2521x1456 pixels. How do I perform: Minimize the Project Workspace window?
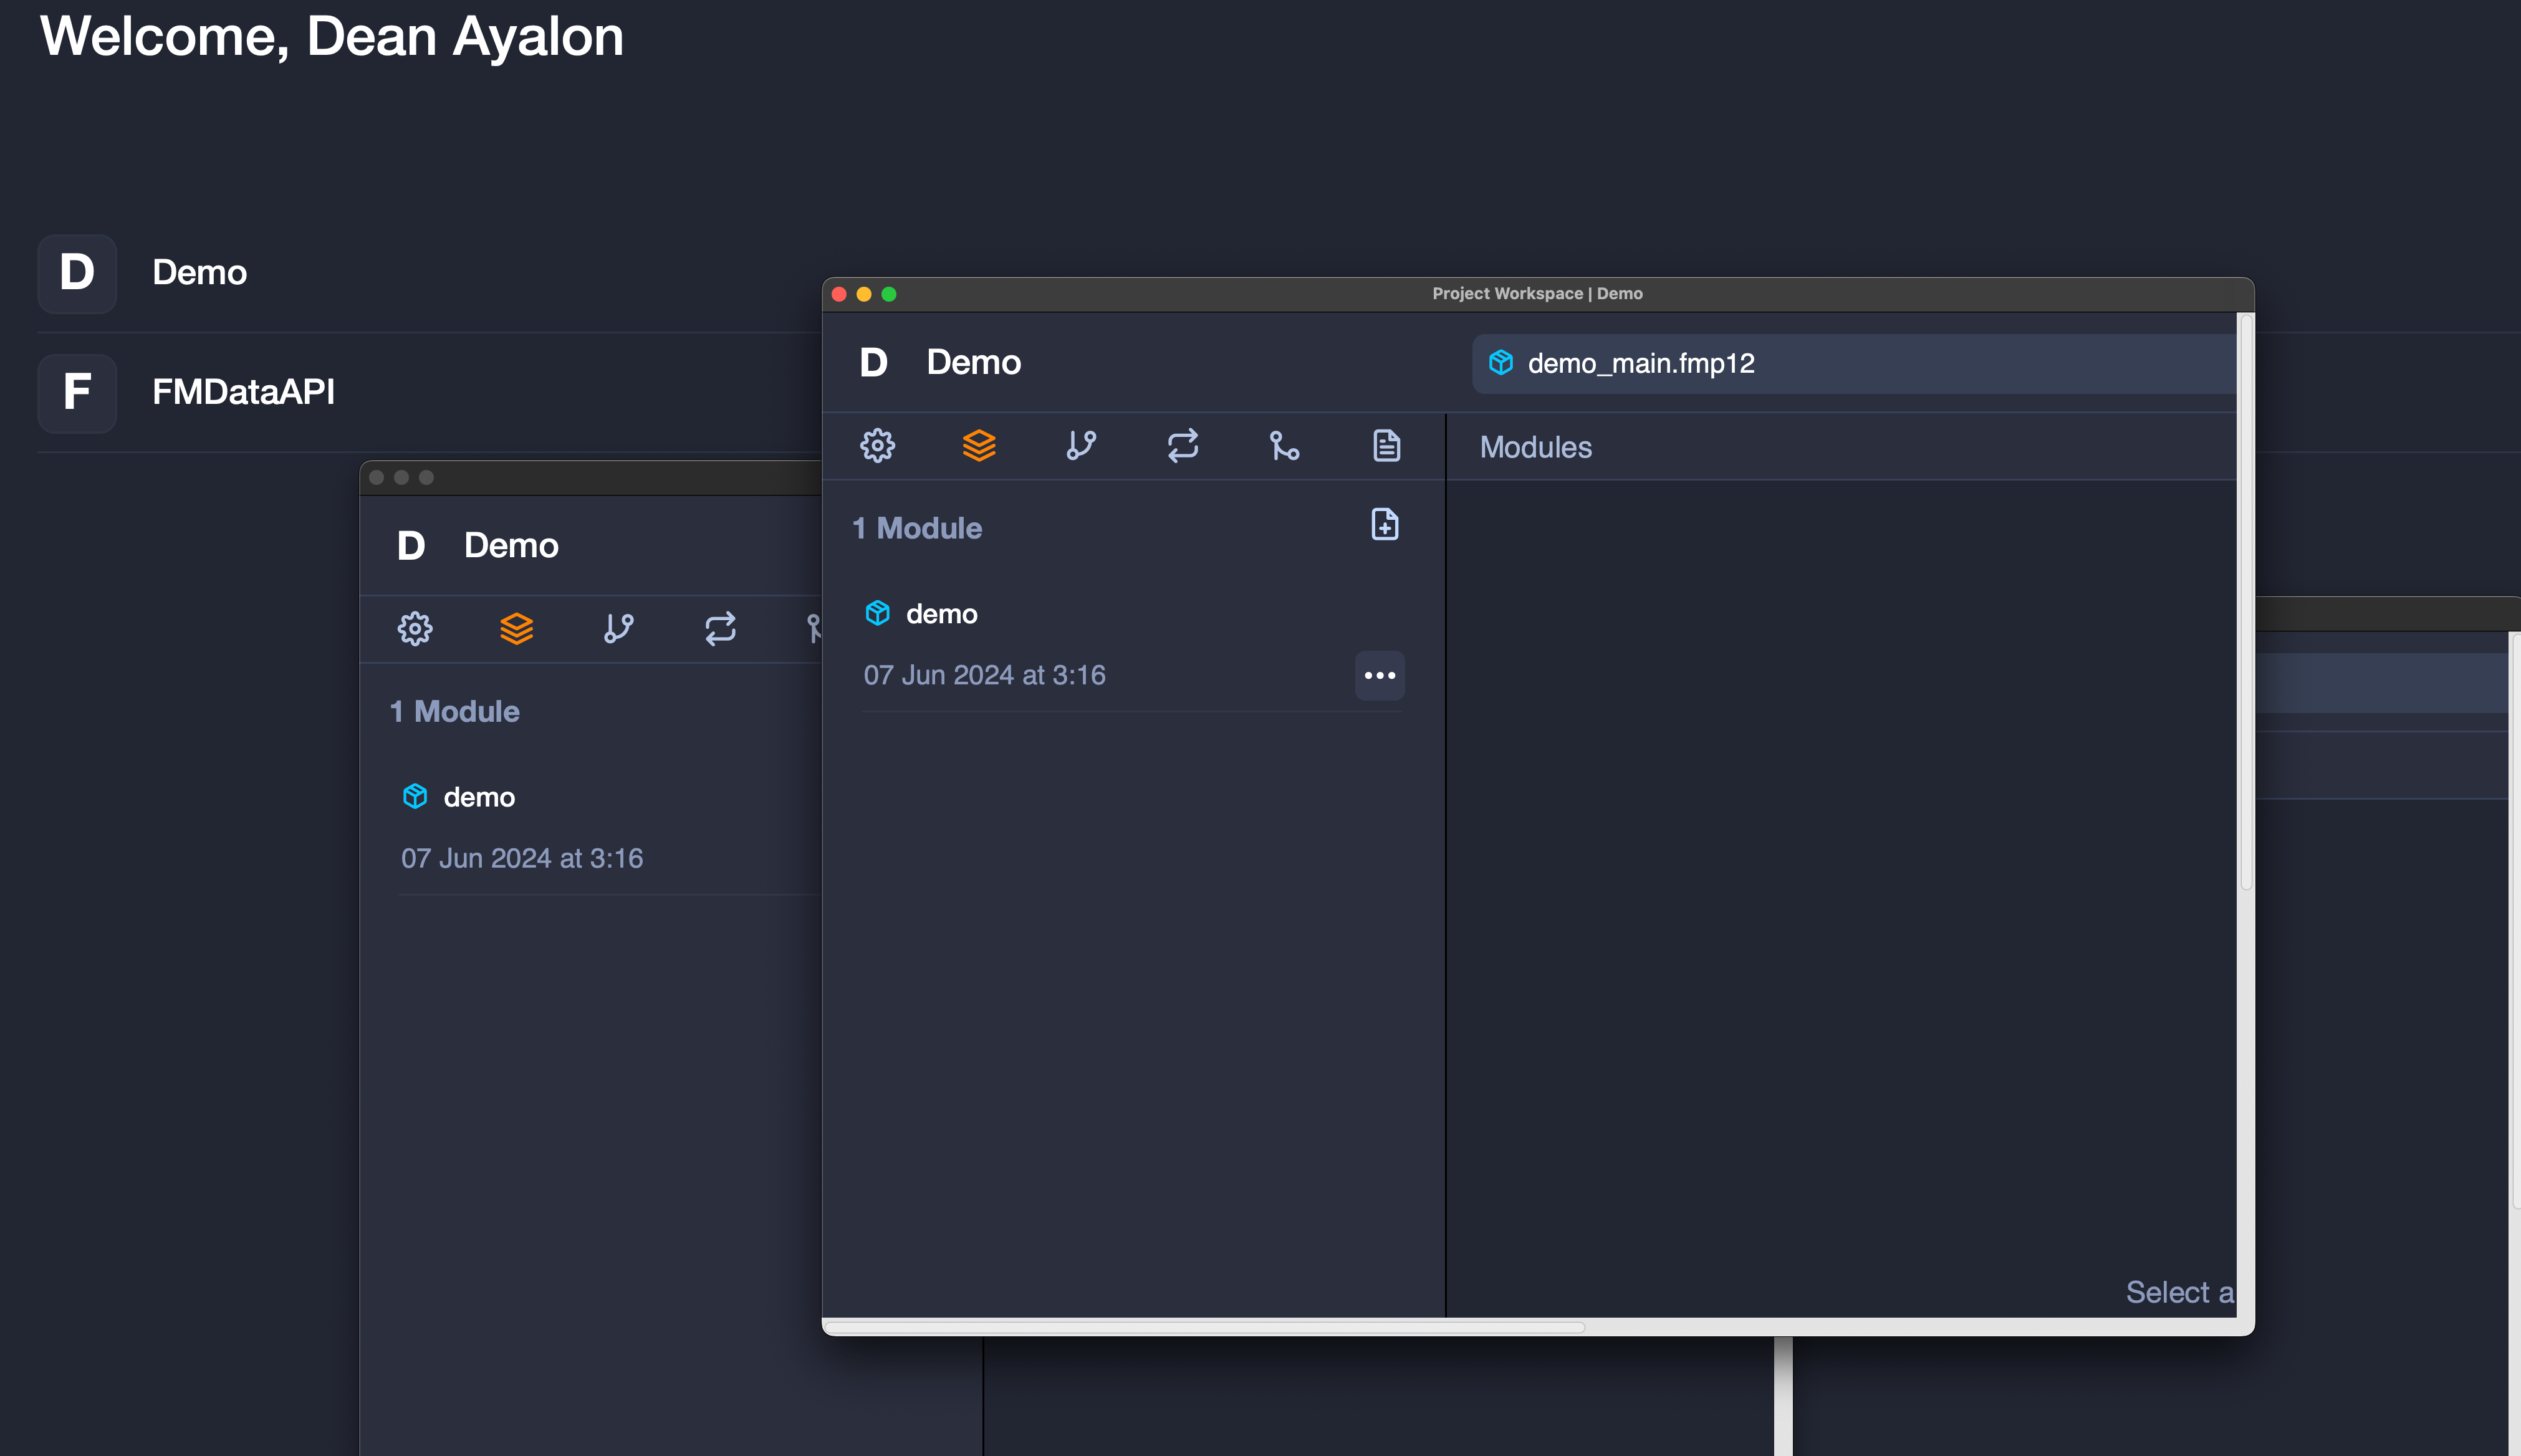(864, 294)
